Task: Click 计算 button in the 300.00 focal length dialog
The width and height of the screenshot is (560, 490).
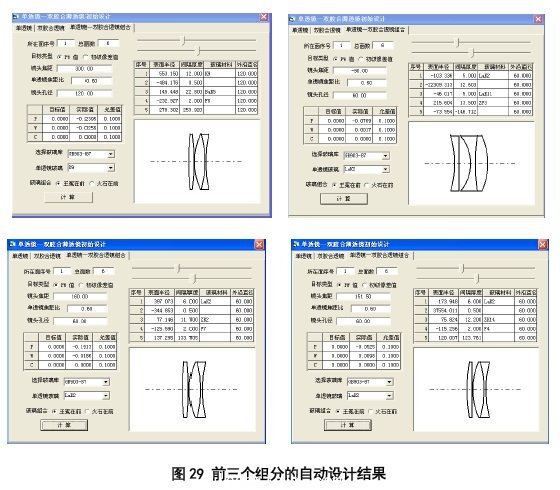Action: point(68,197)
